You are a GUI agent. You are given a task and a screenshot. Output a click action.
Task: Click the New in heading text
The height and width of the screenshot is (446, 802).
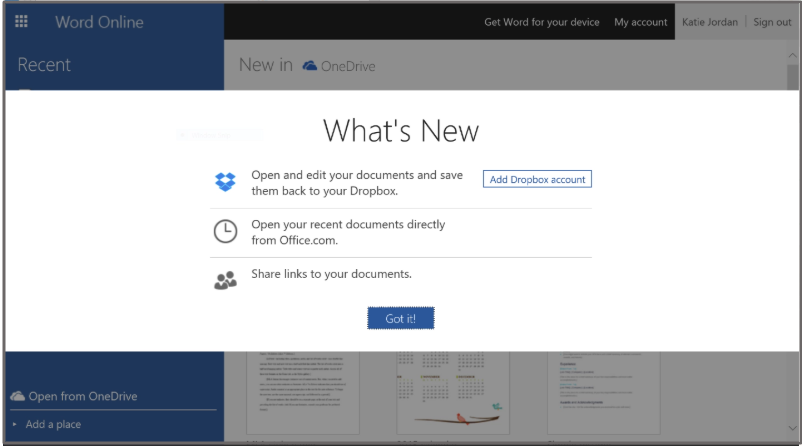click(x=265, y=65)
